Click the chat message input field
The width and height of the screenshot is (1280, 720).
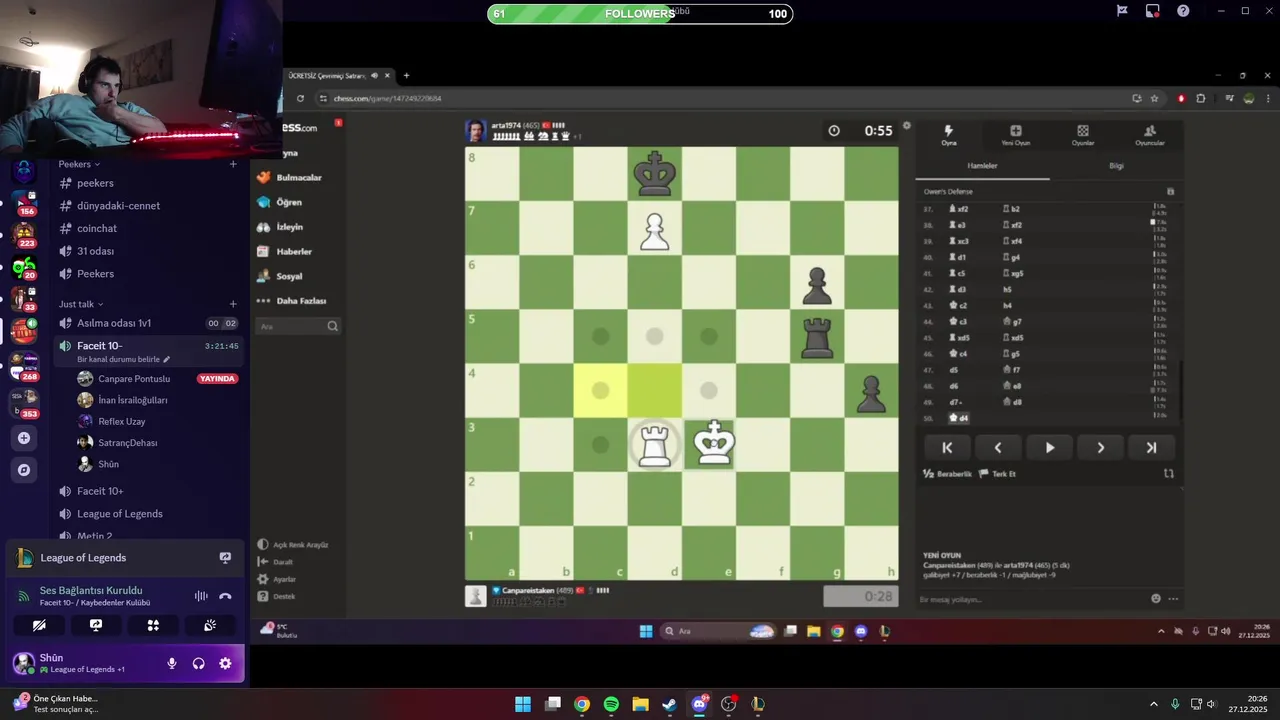(x=1030, y=599)
